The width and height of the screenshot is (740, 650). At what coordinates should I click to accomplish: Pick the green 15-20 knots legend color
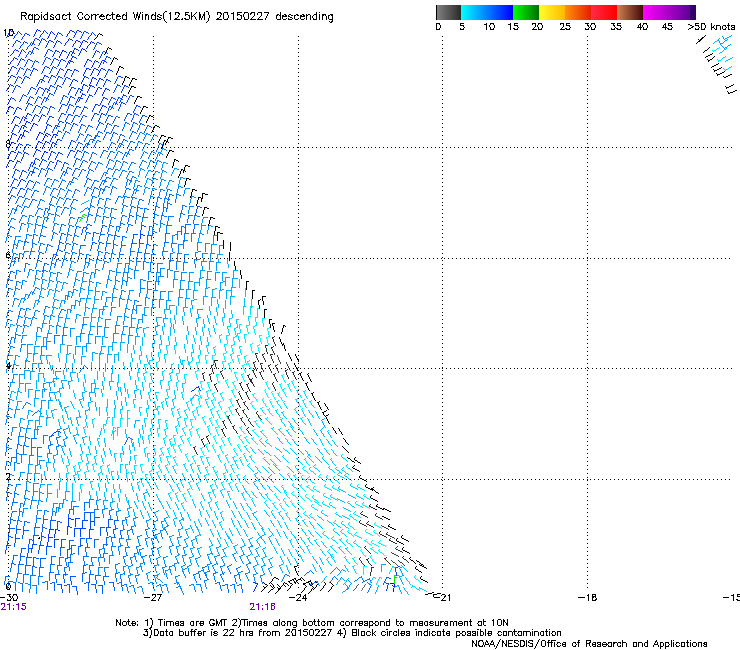[x=526, y=12]
